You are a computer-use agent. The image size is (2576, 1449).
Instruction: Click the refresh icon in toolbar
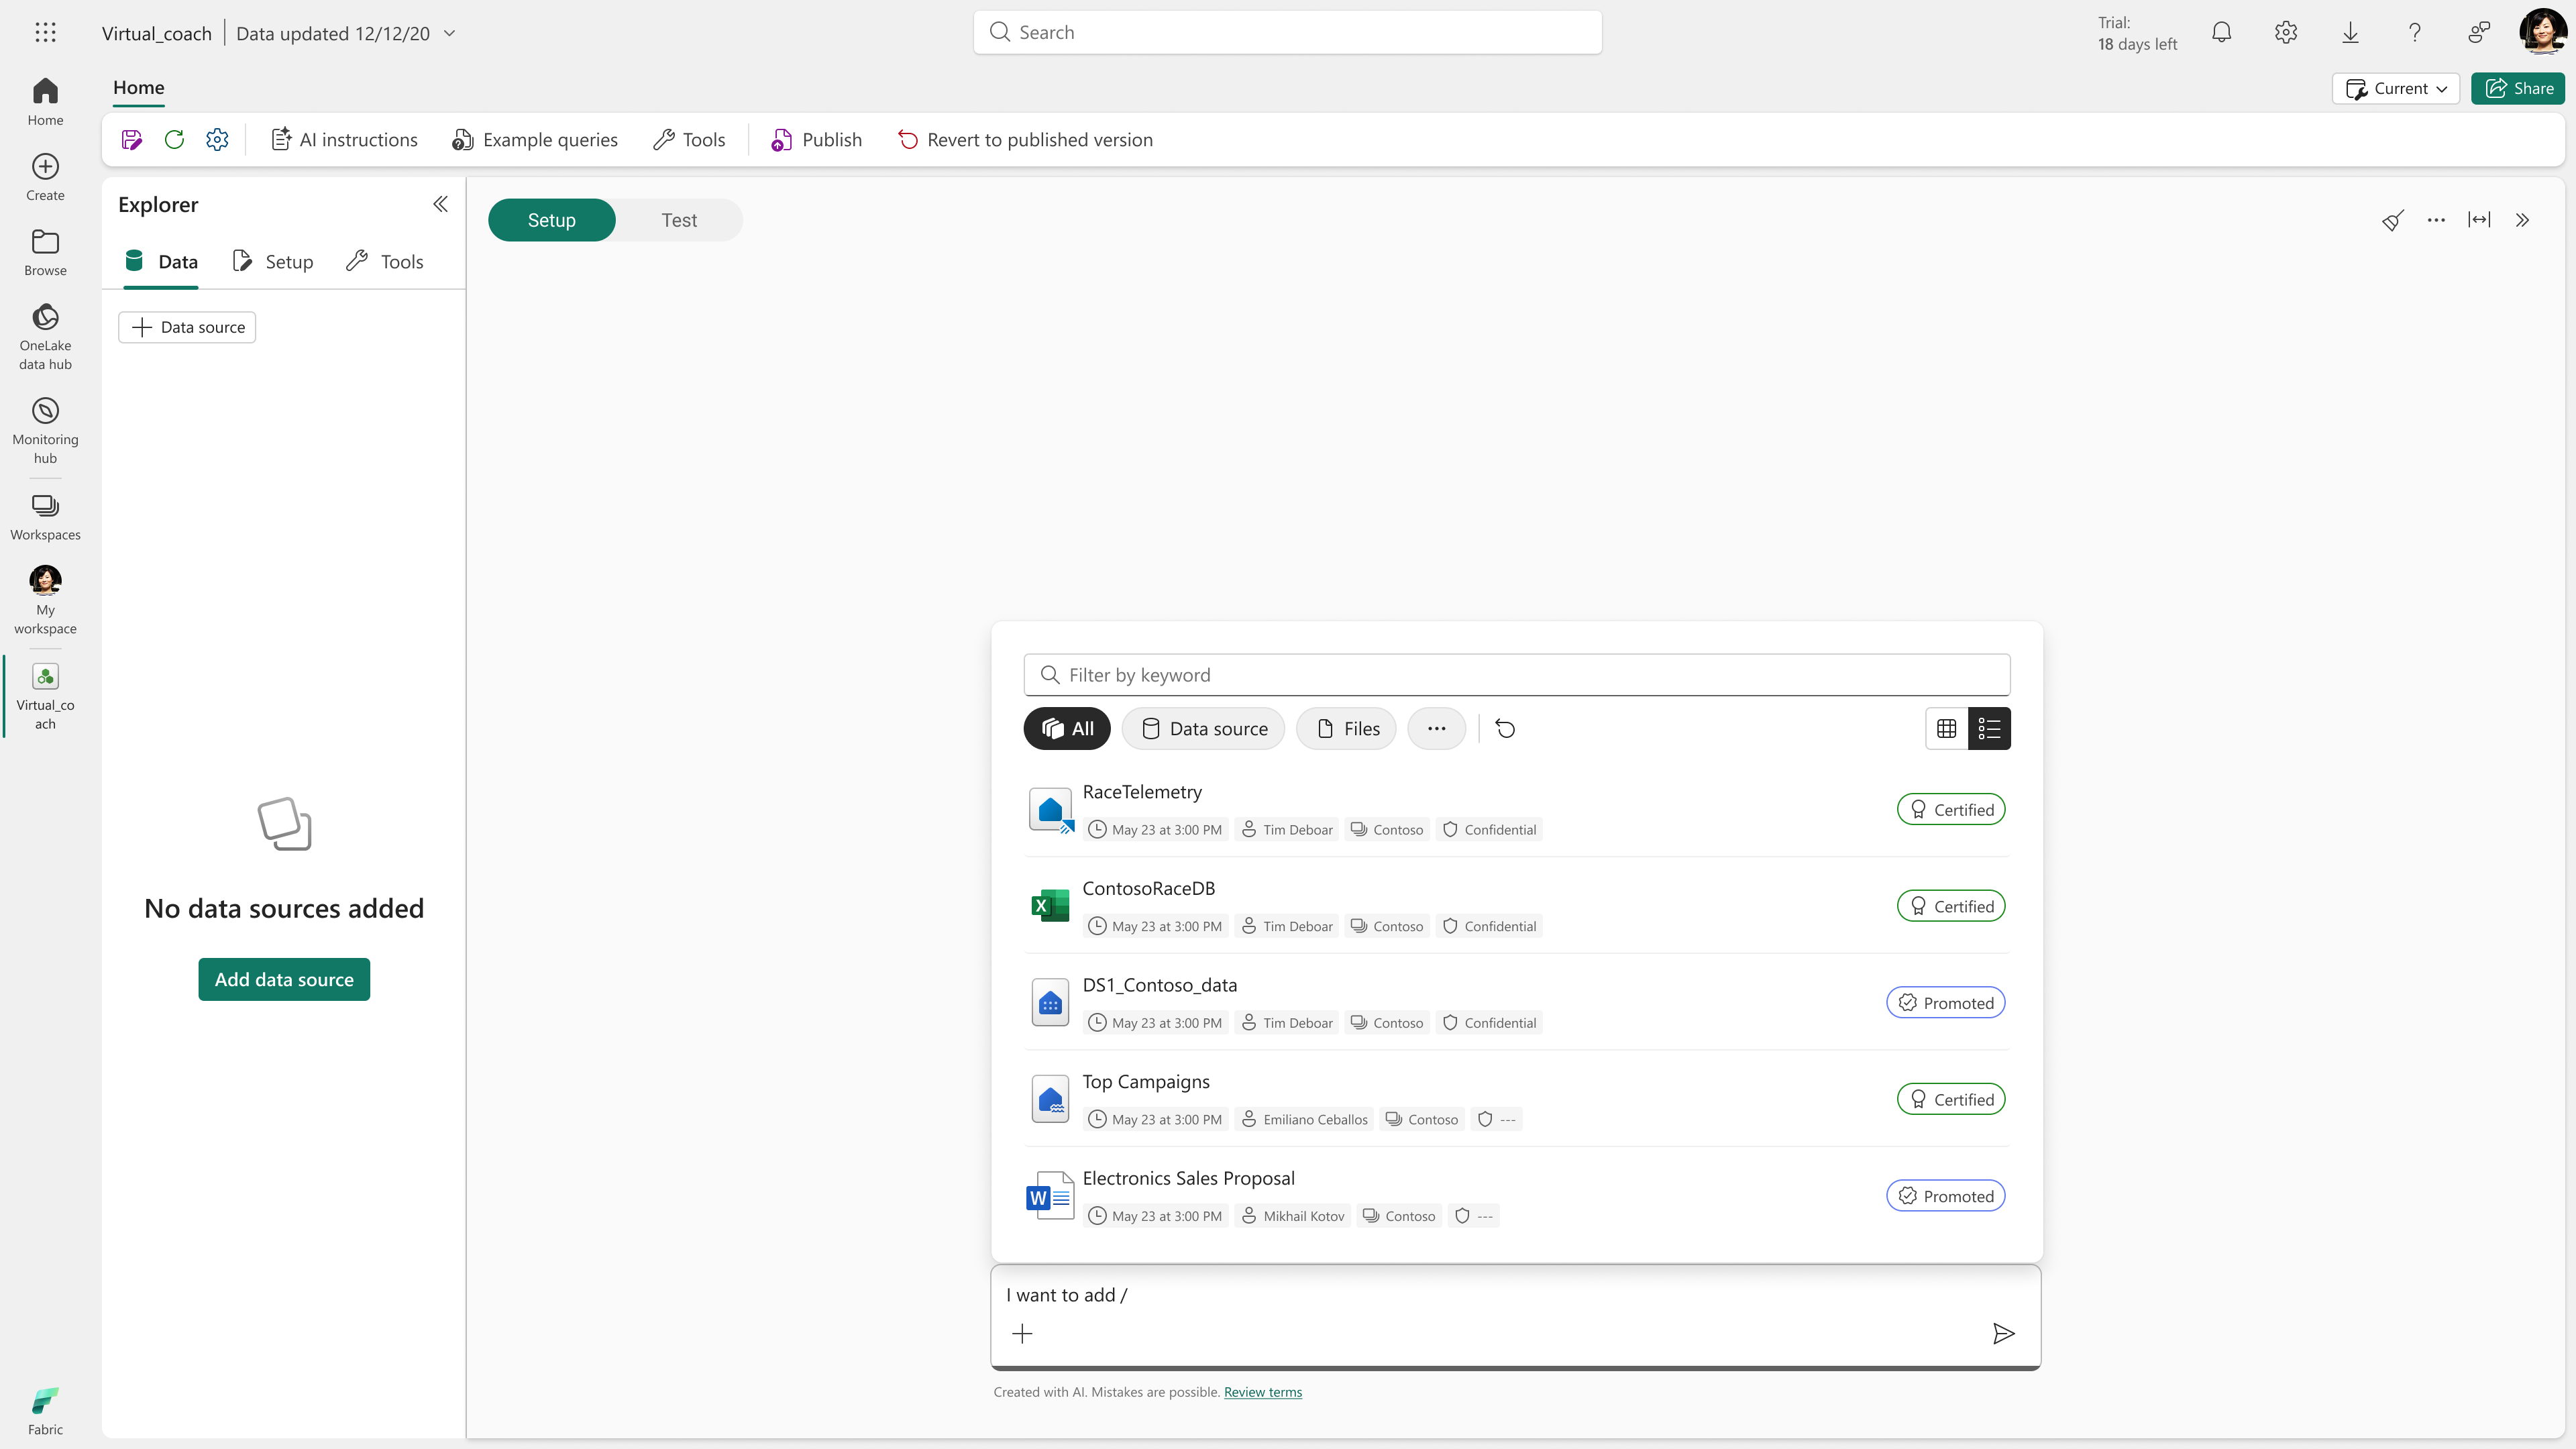174,140
